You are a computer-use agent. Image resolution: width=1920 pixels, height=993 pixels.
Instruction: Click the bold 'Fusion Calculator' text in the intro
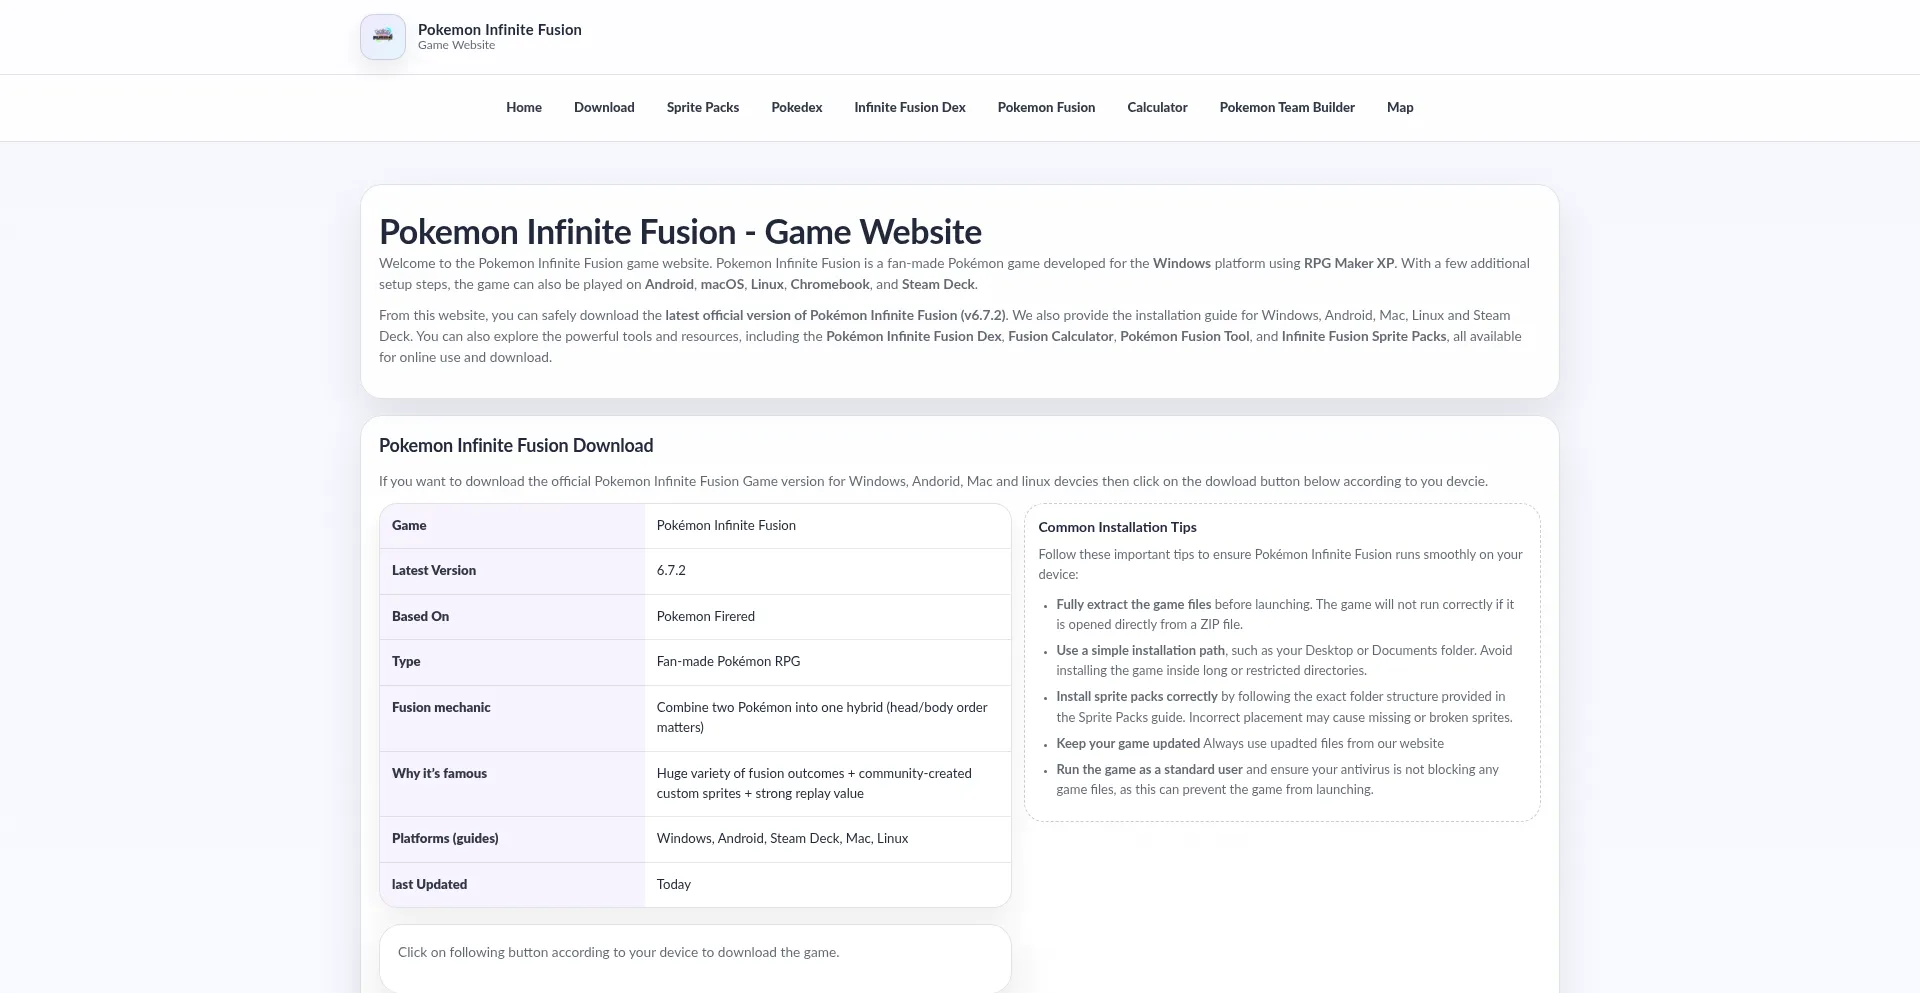pos(1061,337)
